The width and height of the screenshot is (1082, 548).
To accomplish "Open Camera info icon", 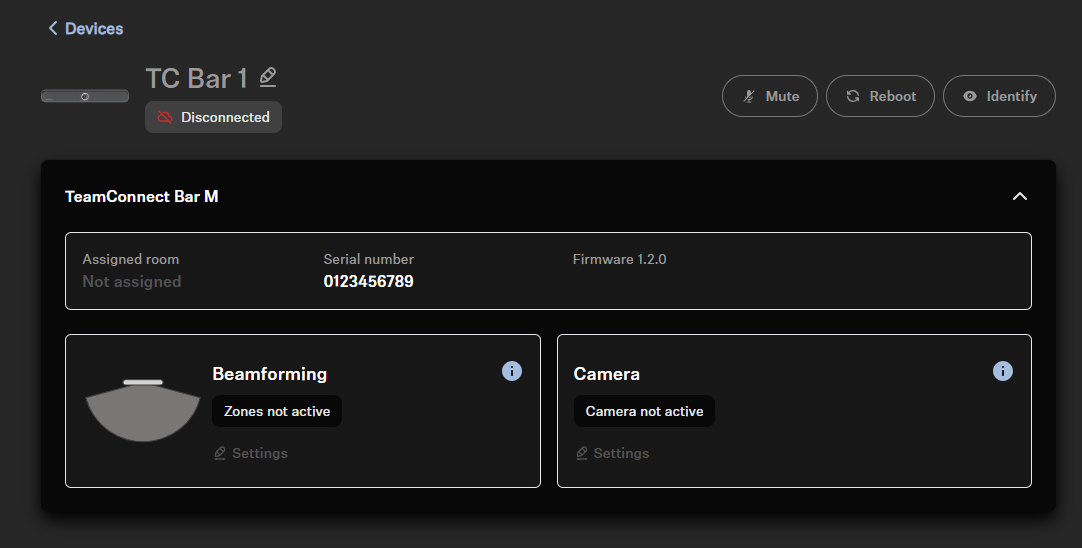I will pos(1002,371).
